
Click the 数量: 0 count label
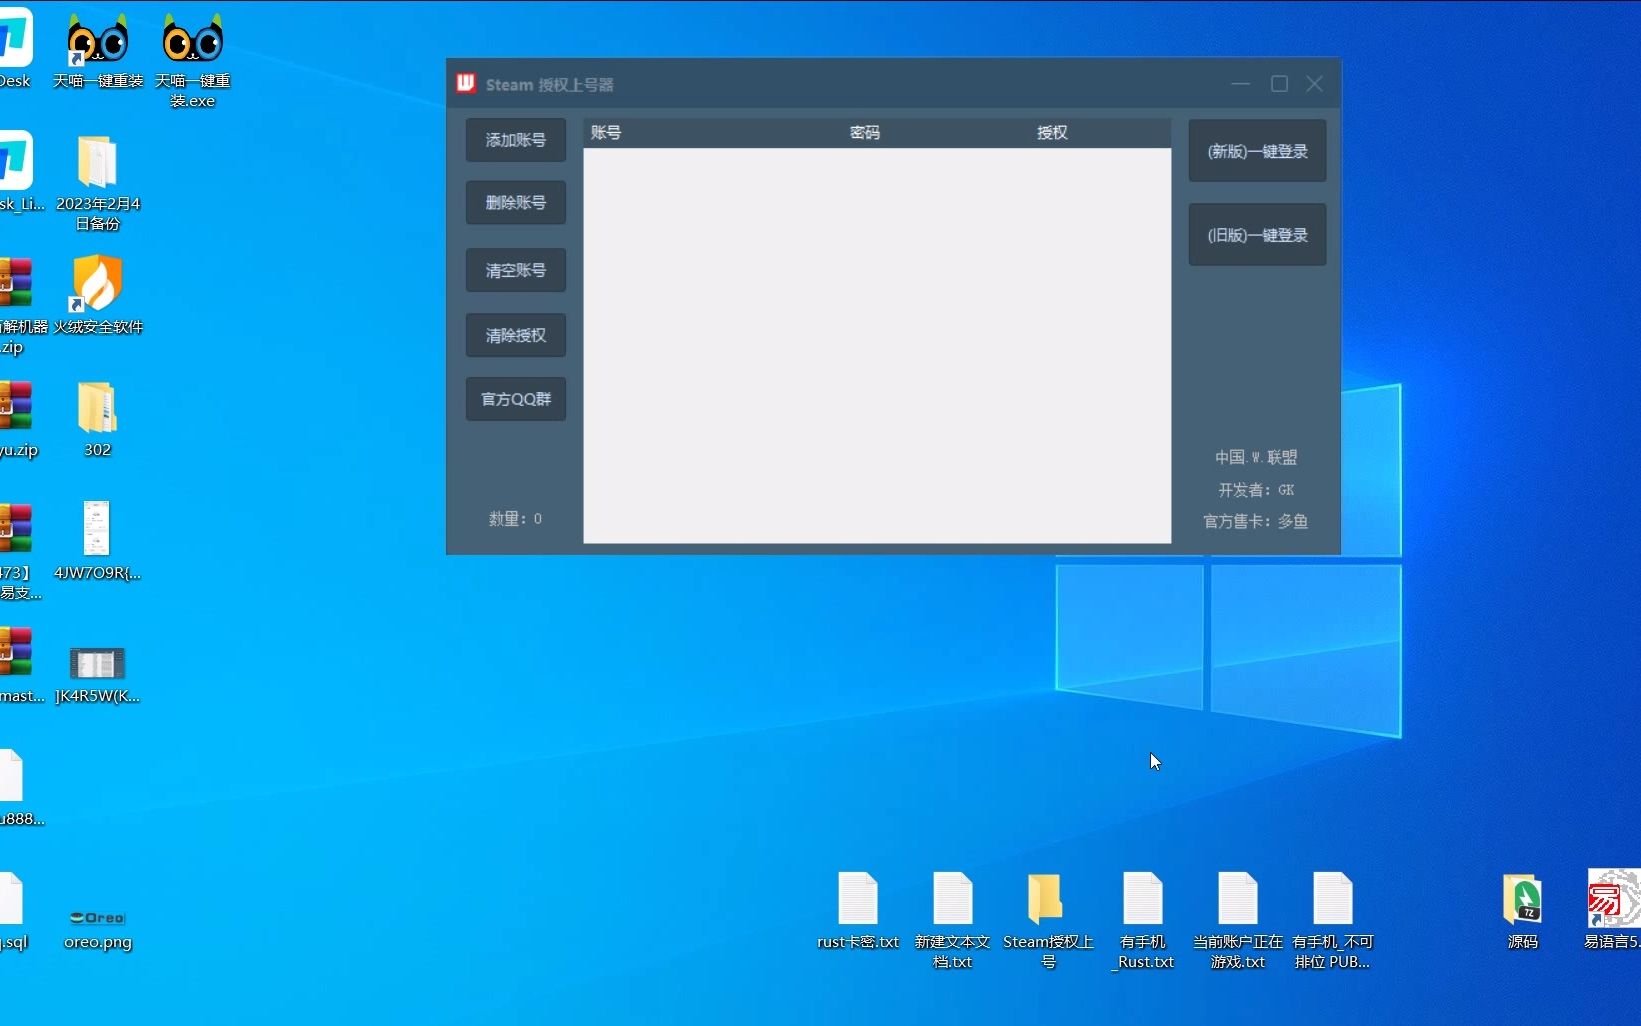(515, 519)
